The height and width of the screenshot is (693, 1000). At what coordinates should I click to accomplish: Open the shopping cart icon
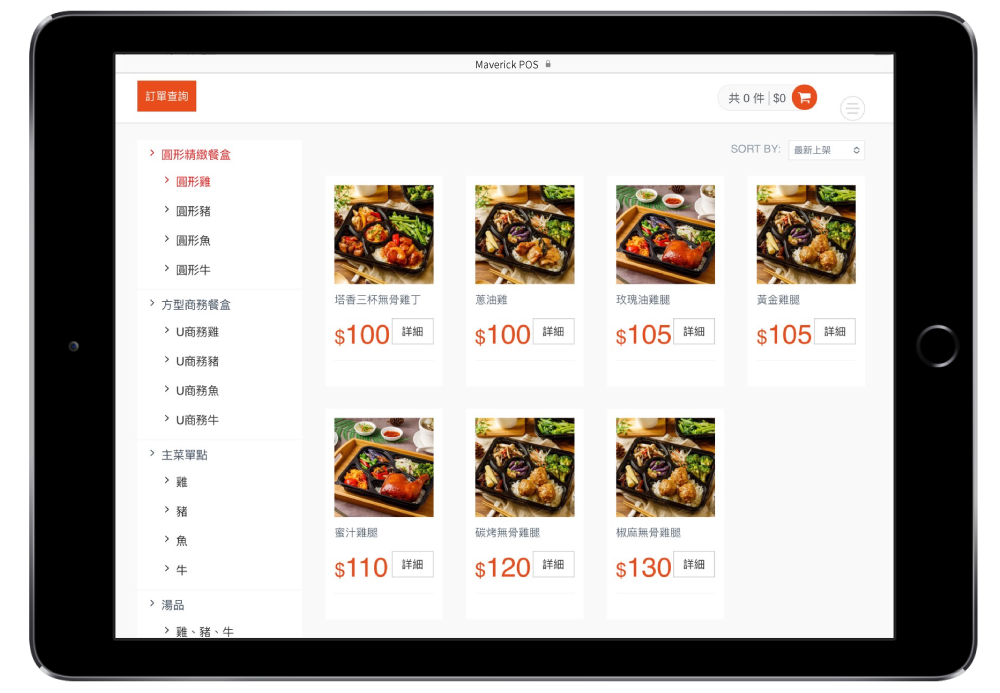coord(804,98)
